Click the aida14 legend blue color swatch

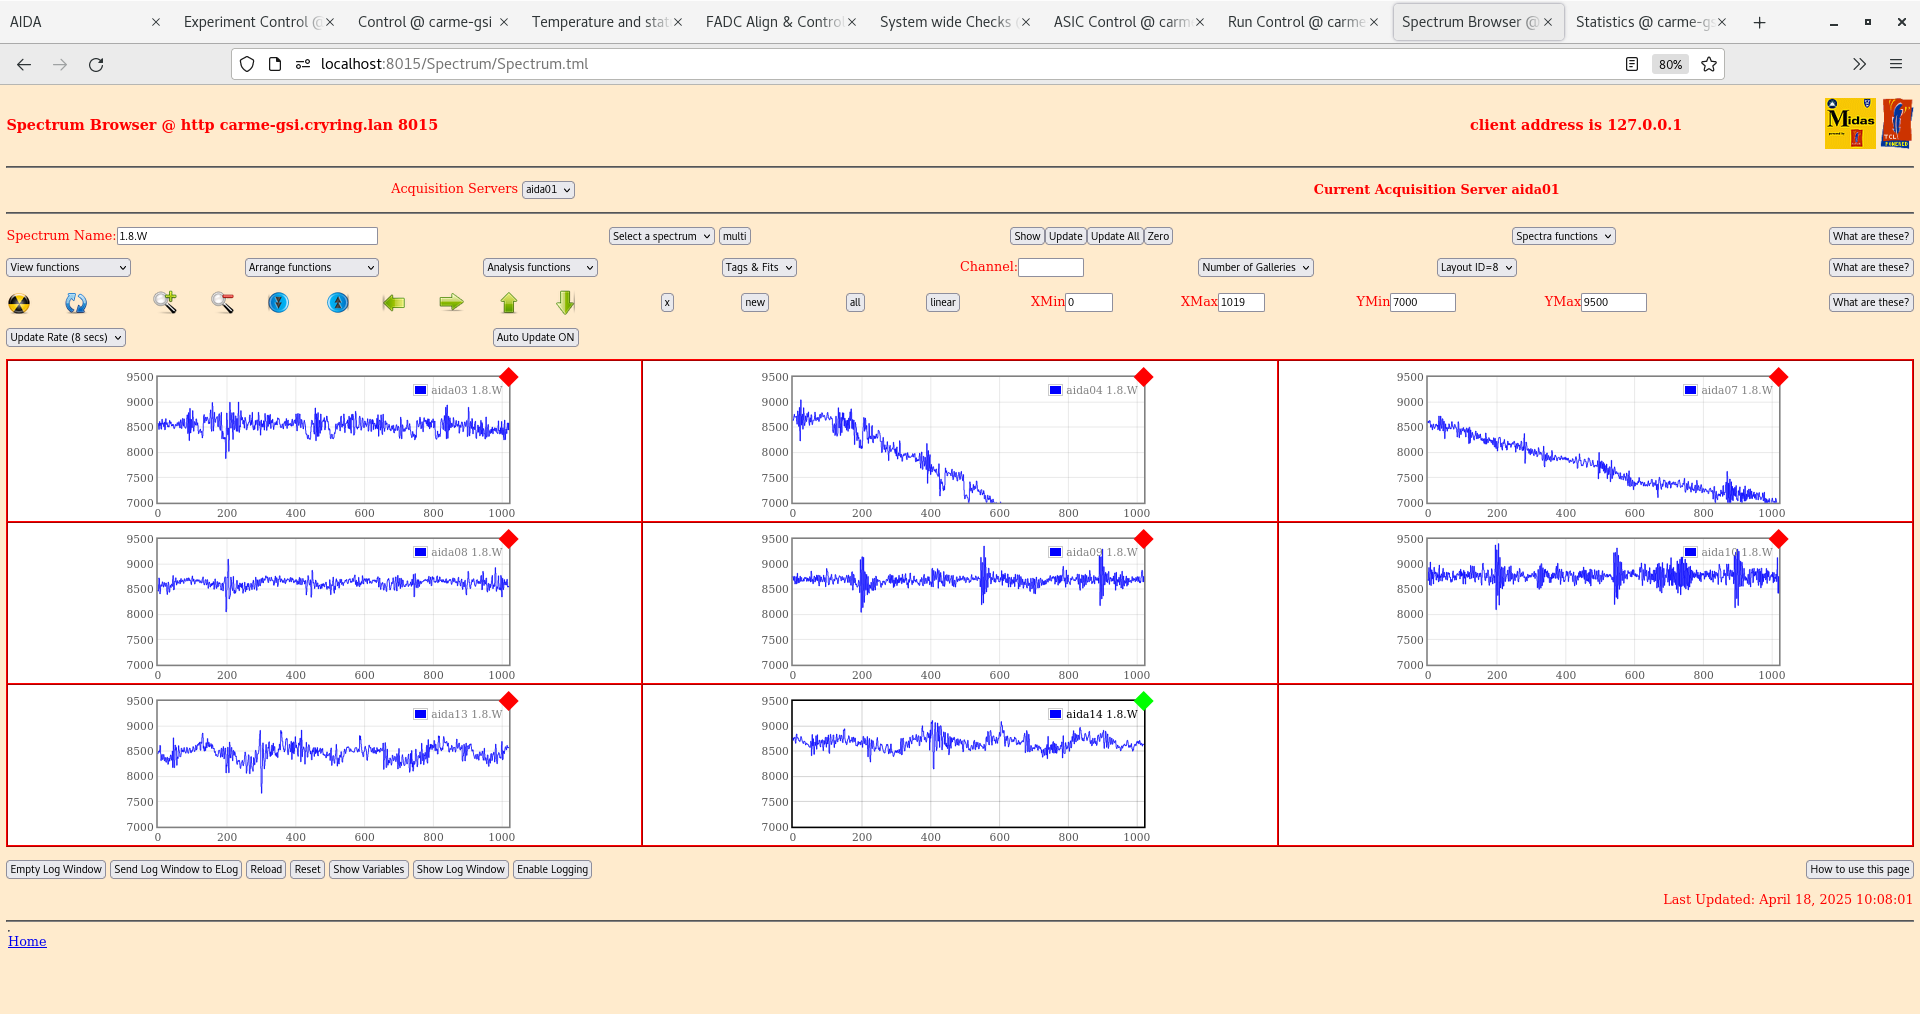click(x=1055, y=714)
